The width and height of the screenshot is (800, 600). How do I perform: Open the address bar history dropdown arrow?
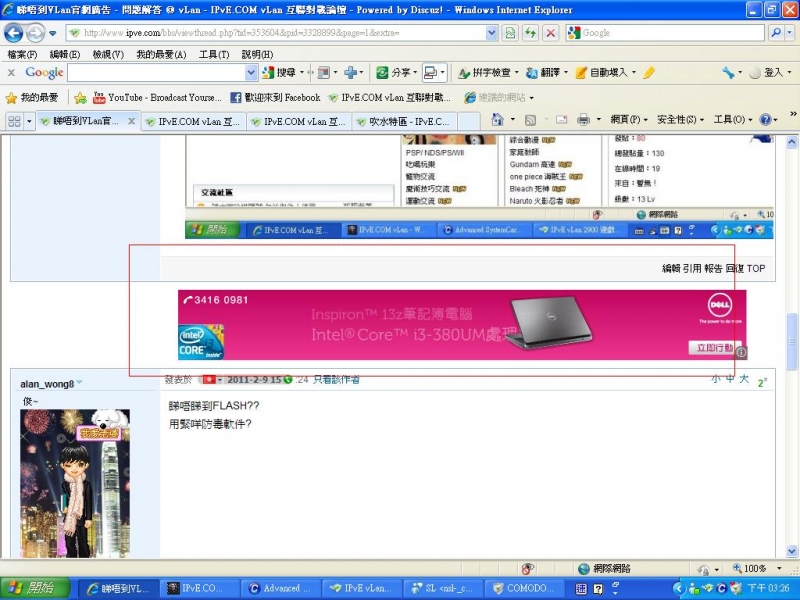tap(491, 33)
